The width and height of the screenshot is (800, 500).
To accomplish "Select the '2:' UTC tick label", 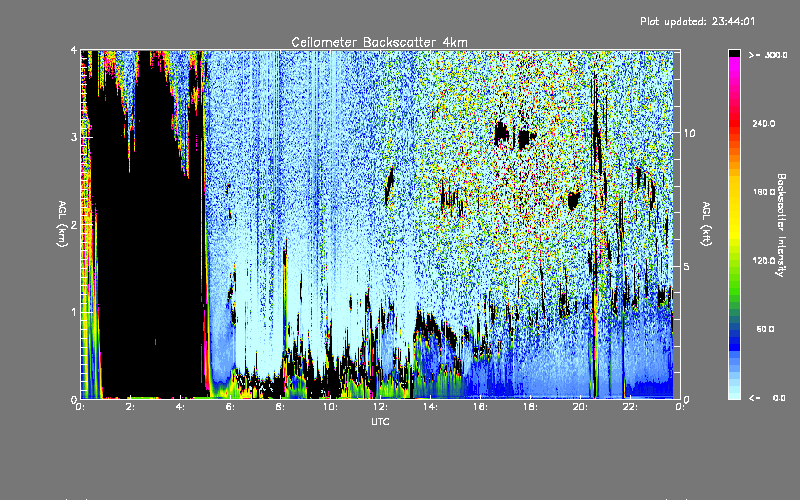I will (131, 407).
